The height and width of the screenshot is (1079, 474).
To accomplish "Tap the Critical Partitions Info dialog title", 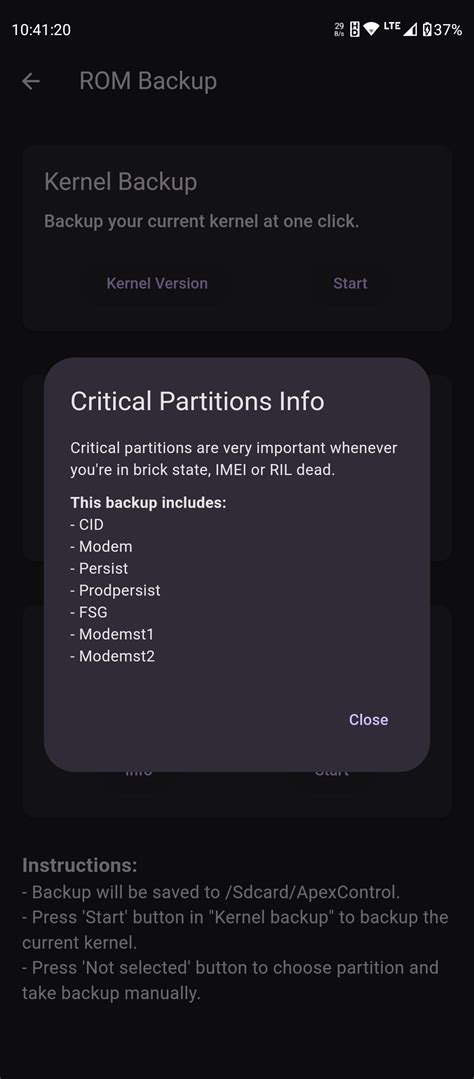I will [197, 401].
